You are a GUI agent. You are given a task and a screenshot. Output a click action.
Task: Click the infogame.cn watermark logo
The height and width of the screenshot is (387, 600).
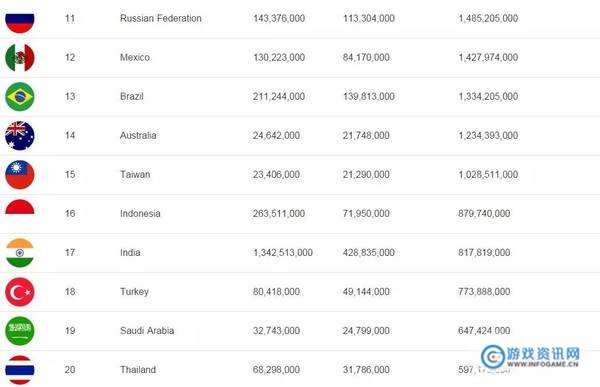click(x=530, y=356)
